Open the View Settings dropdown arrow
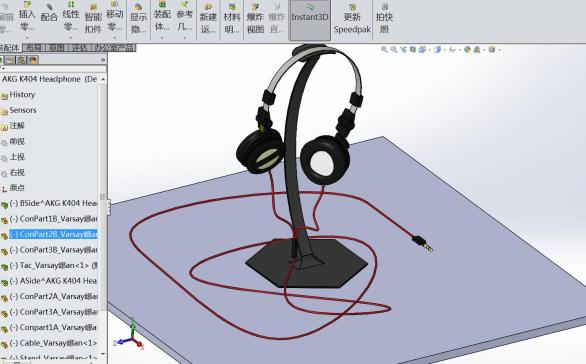The image size is (586, 364). click(499, 50)
